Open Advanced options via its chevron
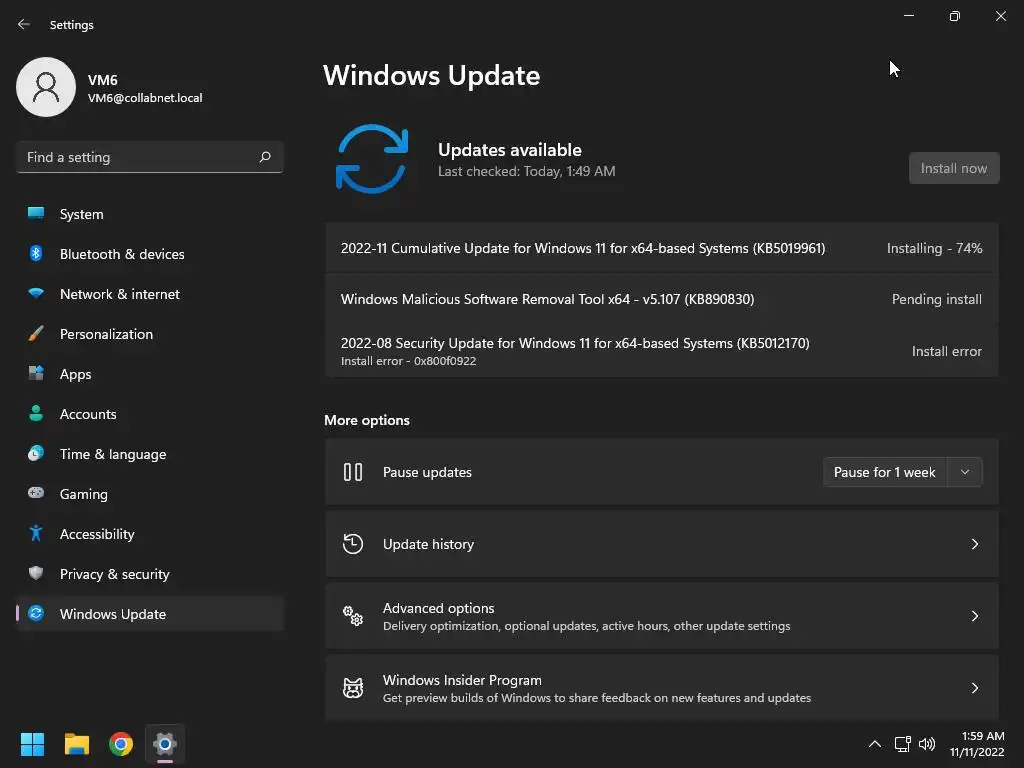The image size is (1024, 768). pos(974,616)
